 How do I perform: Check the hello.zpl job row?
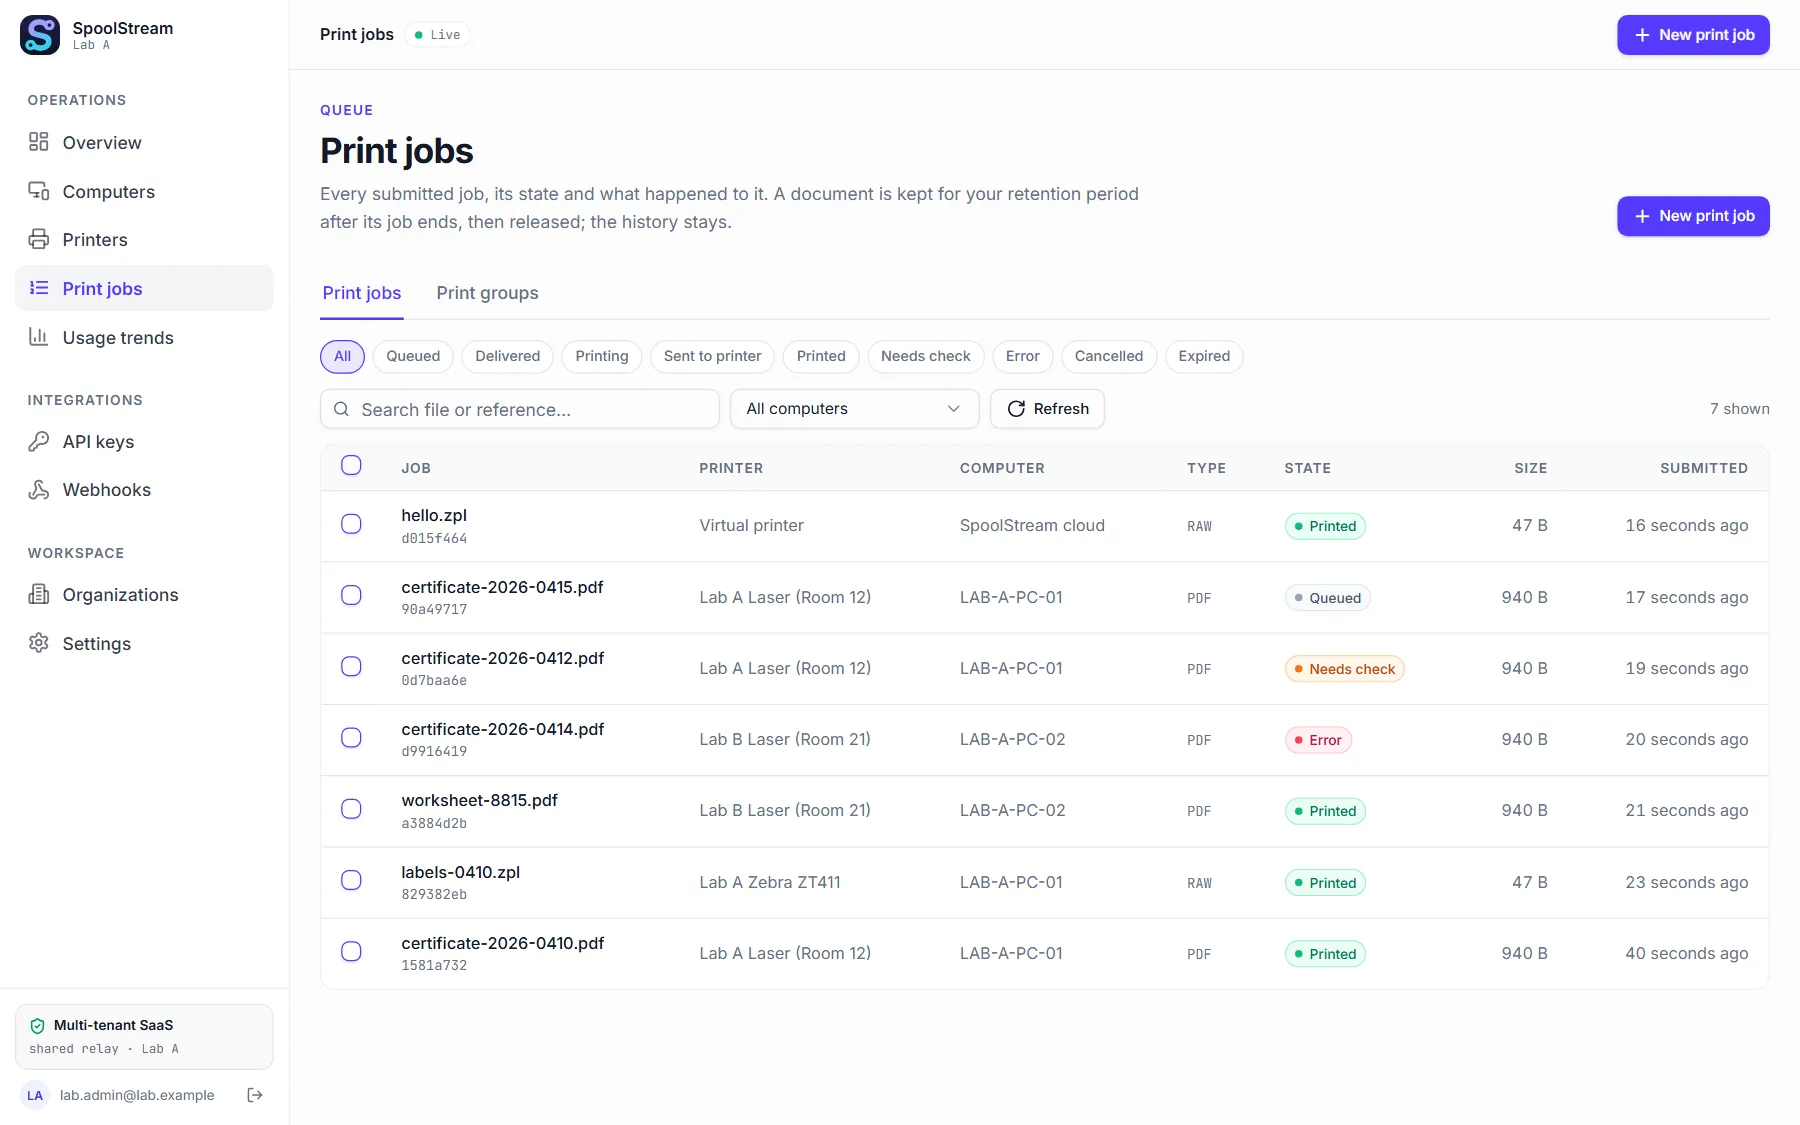click(351, 524)
